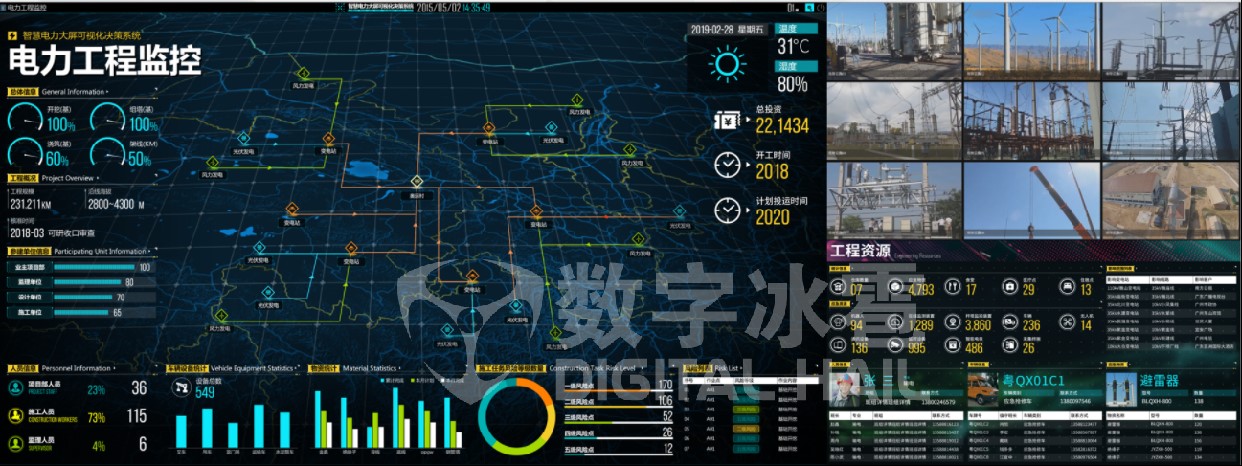Click the Material Statistics panel title
The height and width of the screenshot is (466, 1242).
click(x=370, y=369)
